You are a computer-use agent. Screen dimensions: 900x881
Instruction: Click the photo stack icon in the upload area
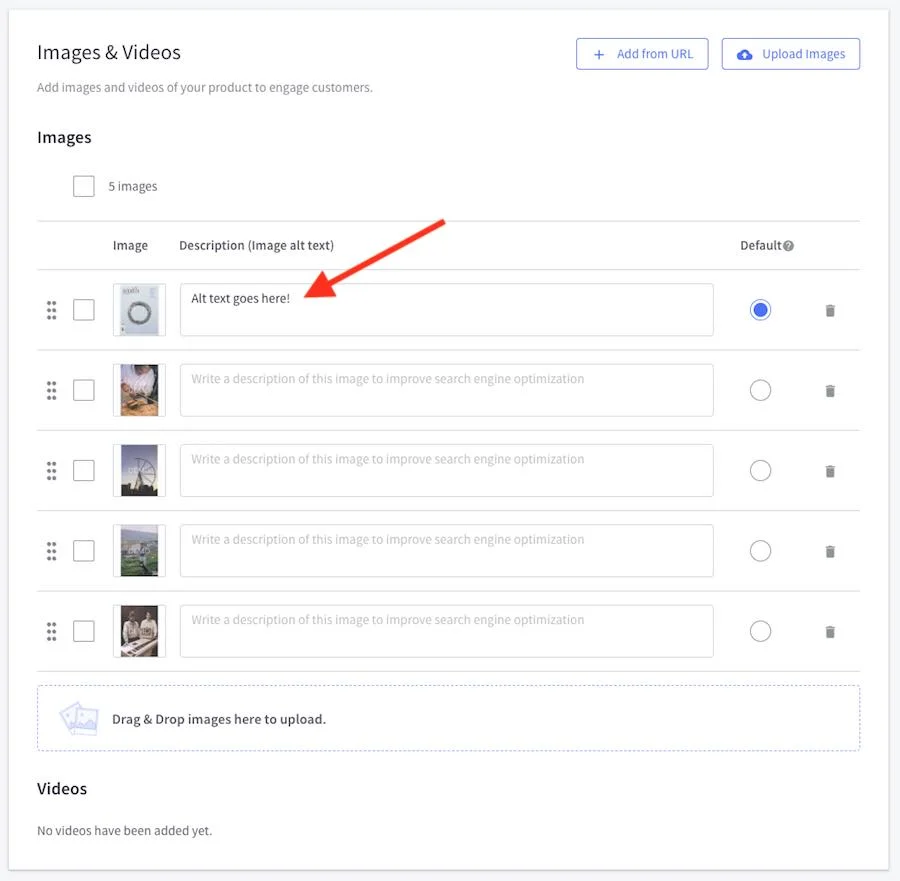(79, 719)
